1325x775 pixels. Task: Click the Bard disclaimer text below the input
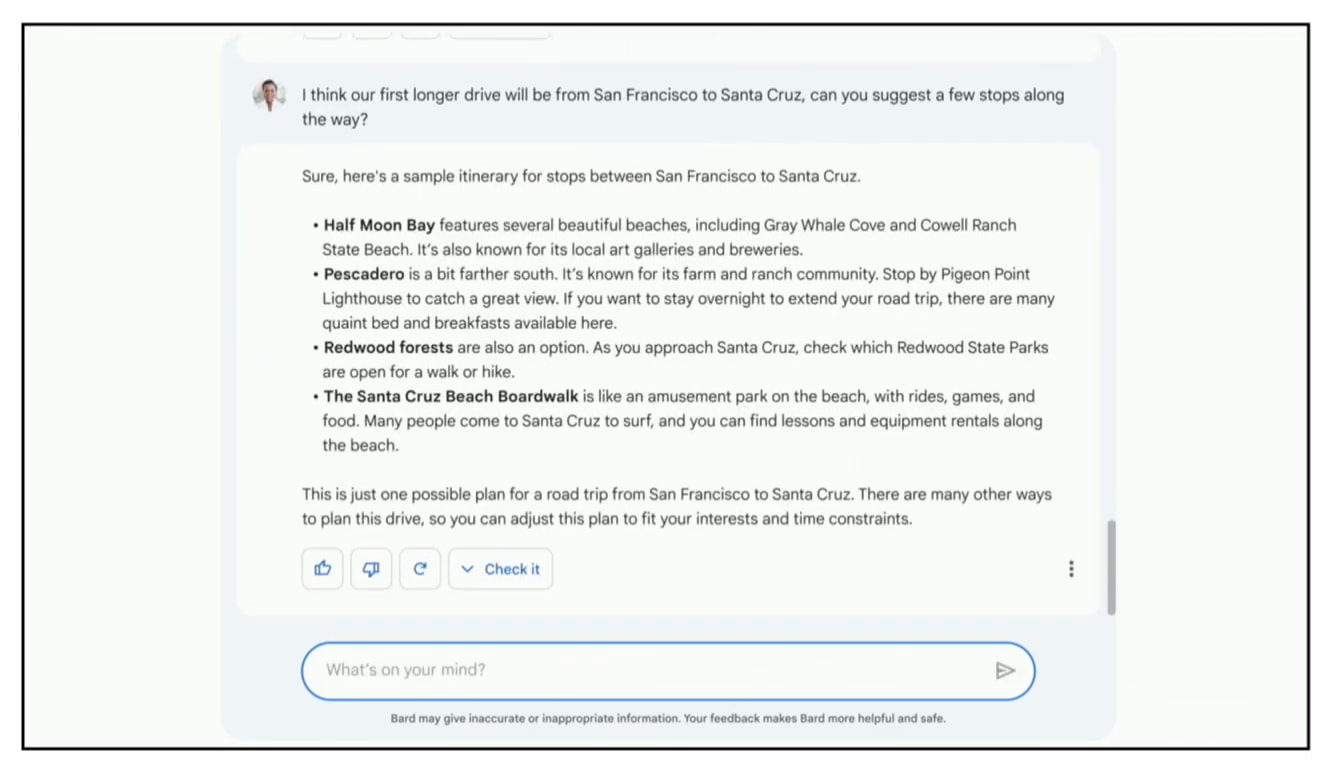[x=667, y=717]
